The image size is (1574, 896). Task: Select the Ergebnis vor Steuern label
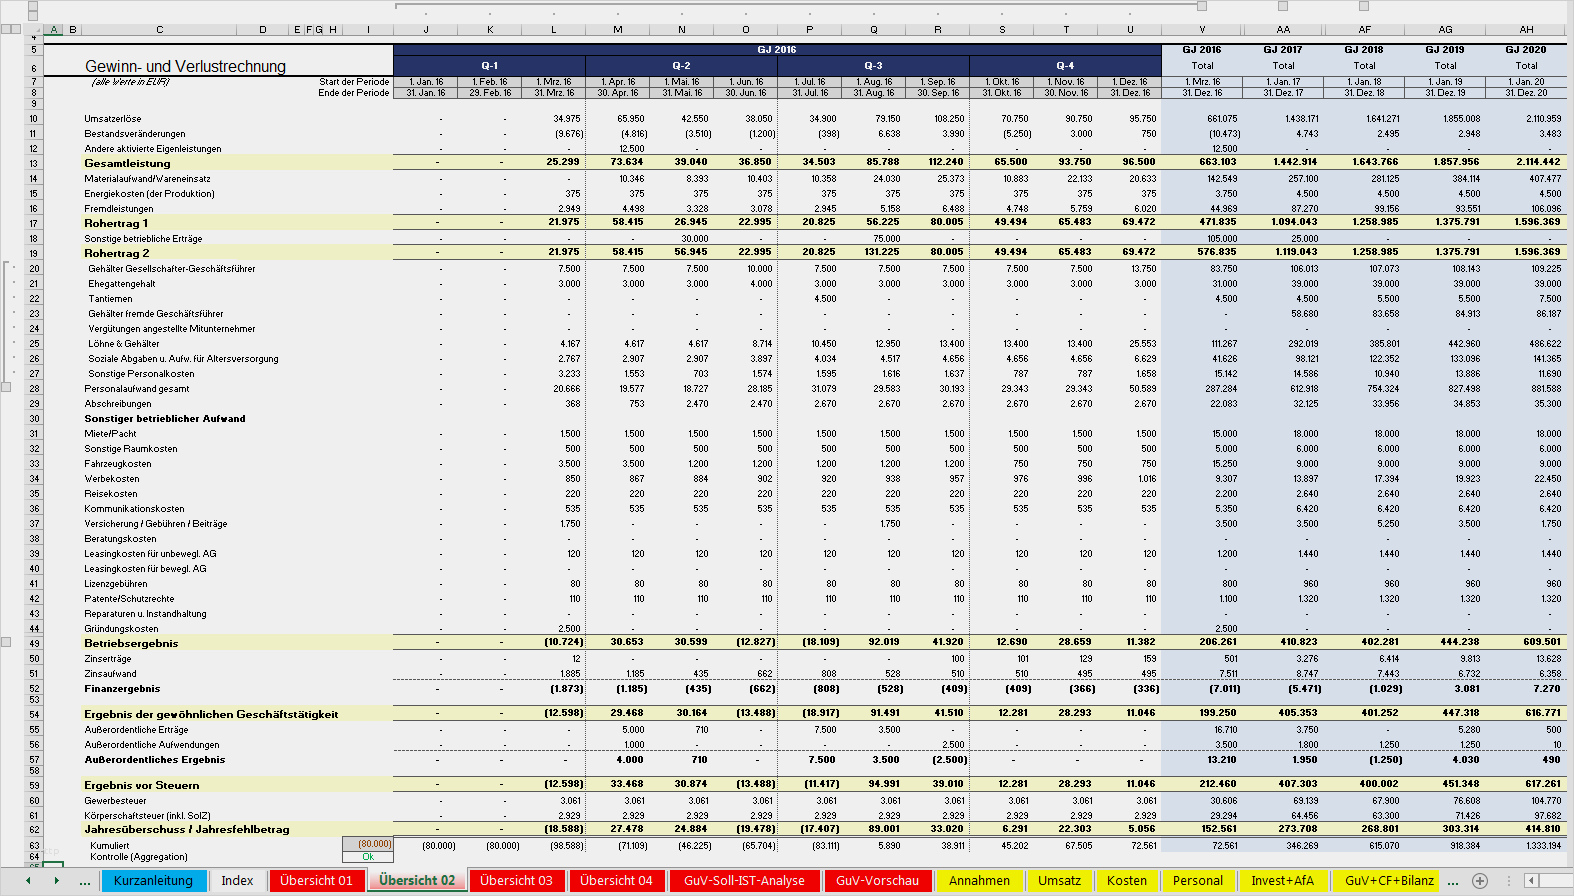[x=142, y=785]
